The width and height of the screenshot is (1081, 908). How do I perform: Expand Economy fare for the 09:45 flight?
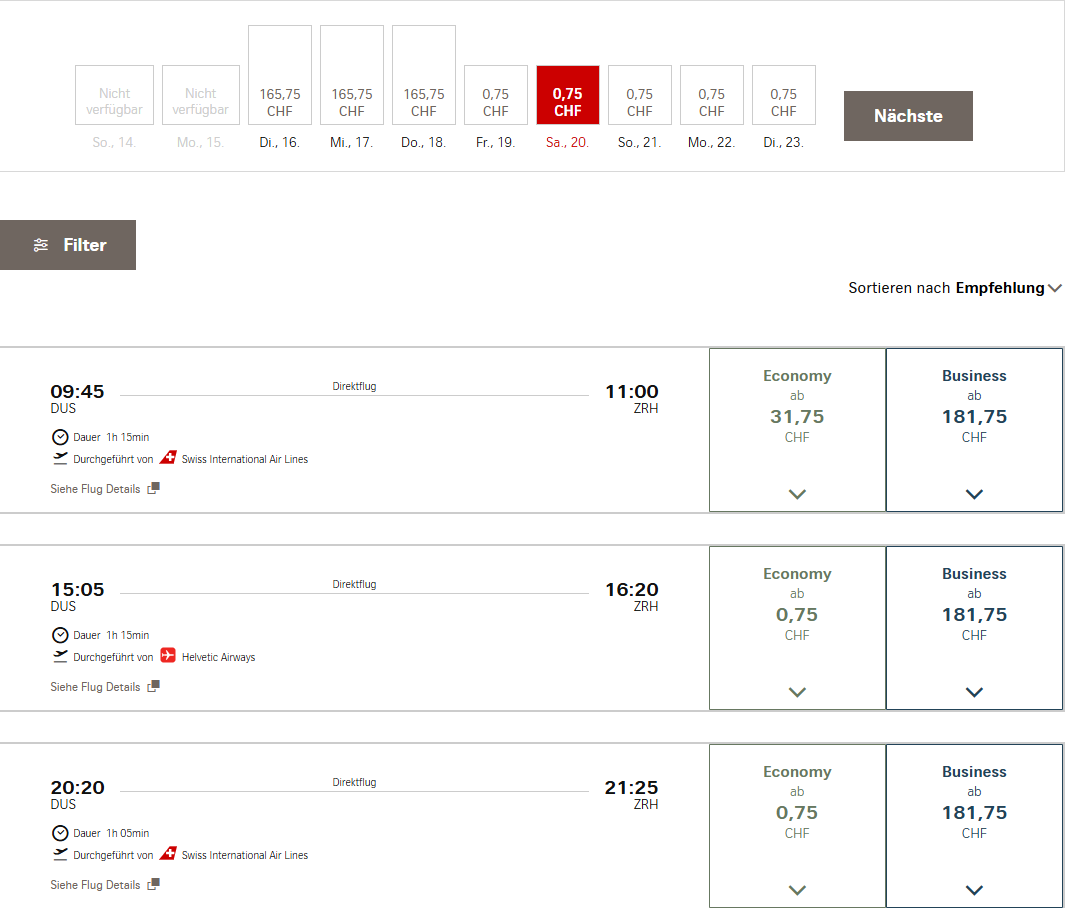pyautogui.click(x=797, y=493)
